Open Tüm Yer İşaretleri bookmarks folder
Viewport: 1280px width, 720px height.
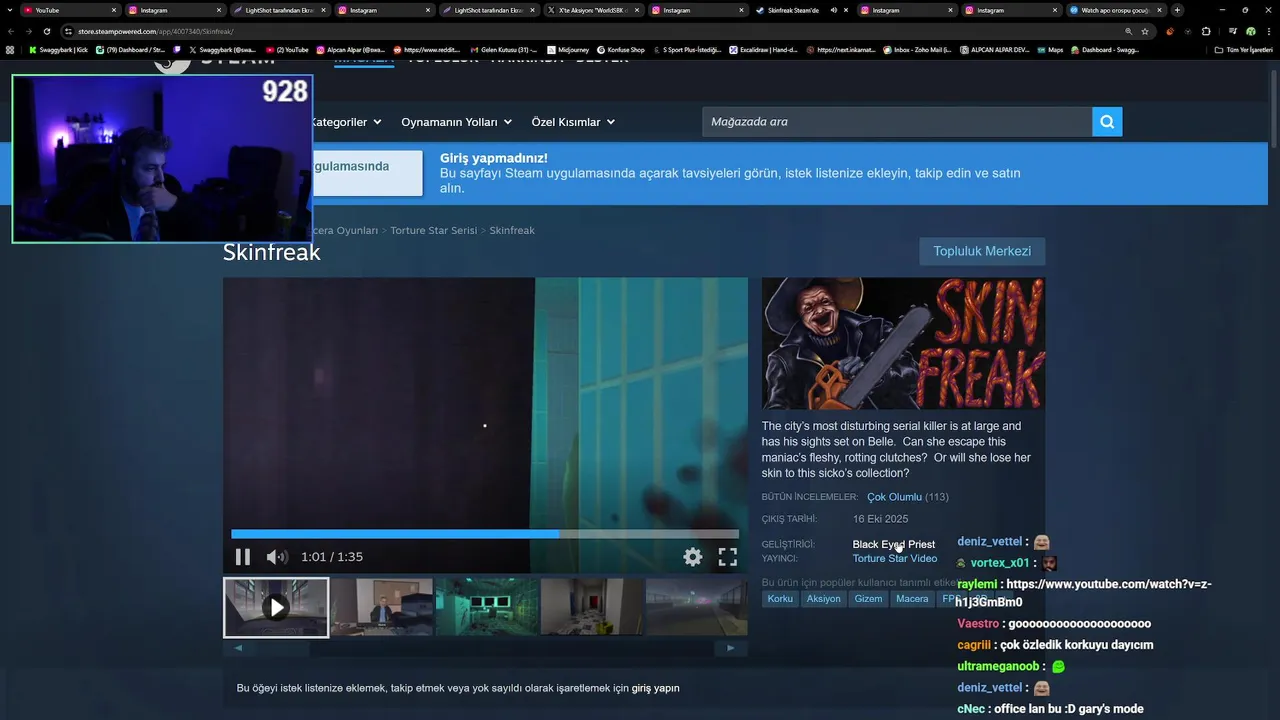[x=1246, y=49]
